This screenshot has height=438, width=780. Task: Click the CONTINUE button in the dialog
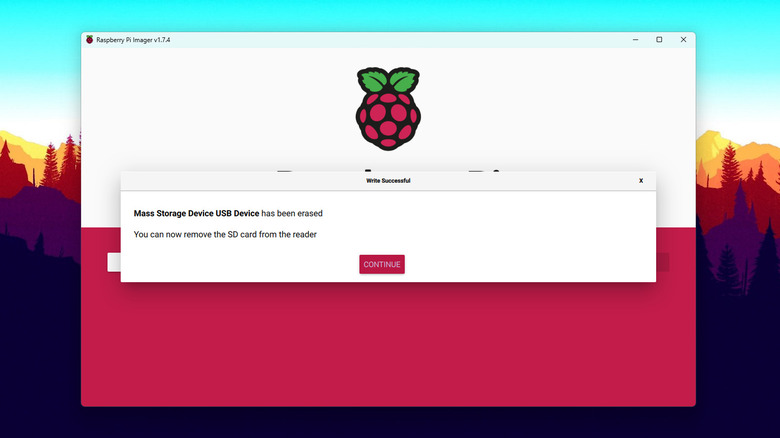(x=382, y=264)
